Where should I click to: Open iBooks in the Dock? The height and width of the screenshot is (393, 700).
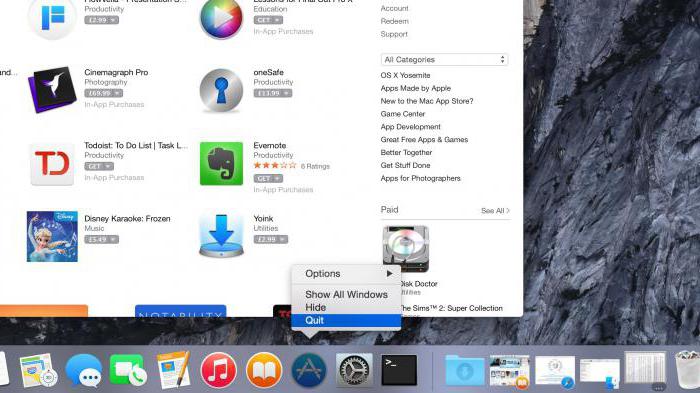[264, 370]
